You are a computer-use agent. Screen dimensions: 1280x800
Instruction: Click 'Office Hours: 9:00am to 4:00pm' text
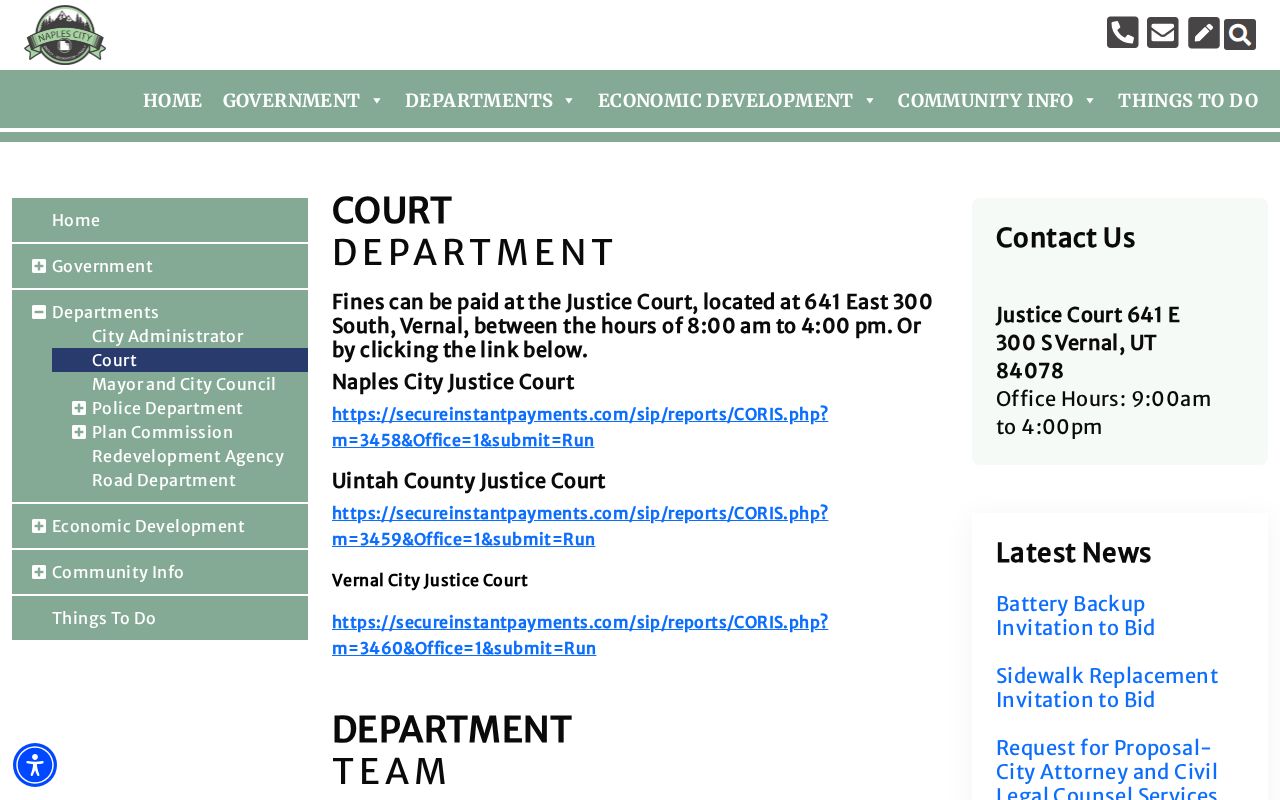[1103, 413]
